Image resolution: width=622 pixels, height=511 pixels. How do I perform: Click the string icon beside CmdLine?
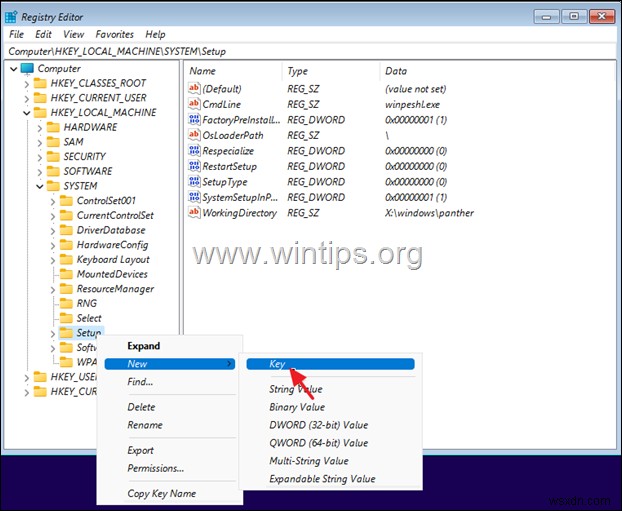[194, 104]
